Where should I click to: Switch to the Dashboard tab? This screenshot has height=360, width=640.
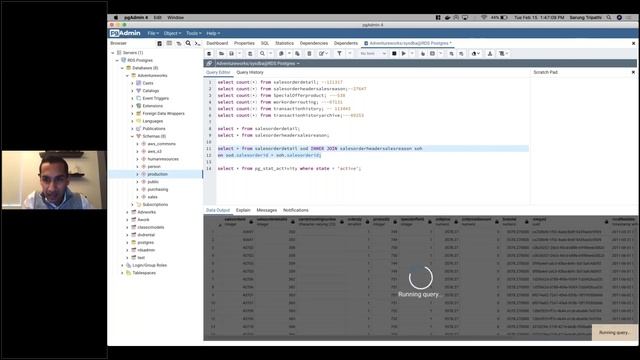217,43
